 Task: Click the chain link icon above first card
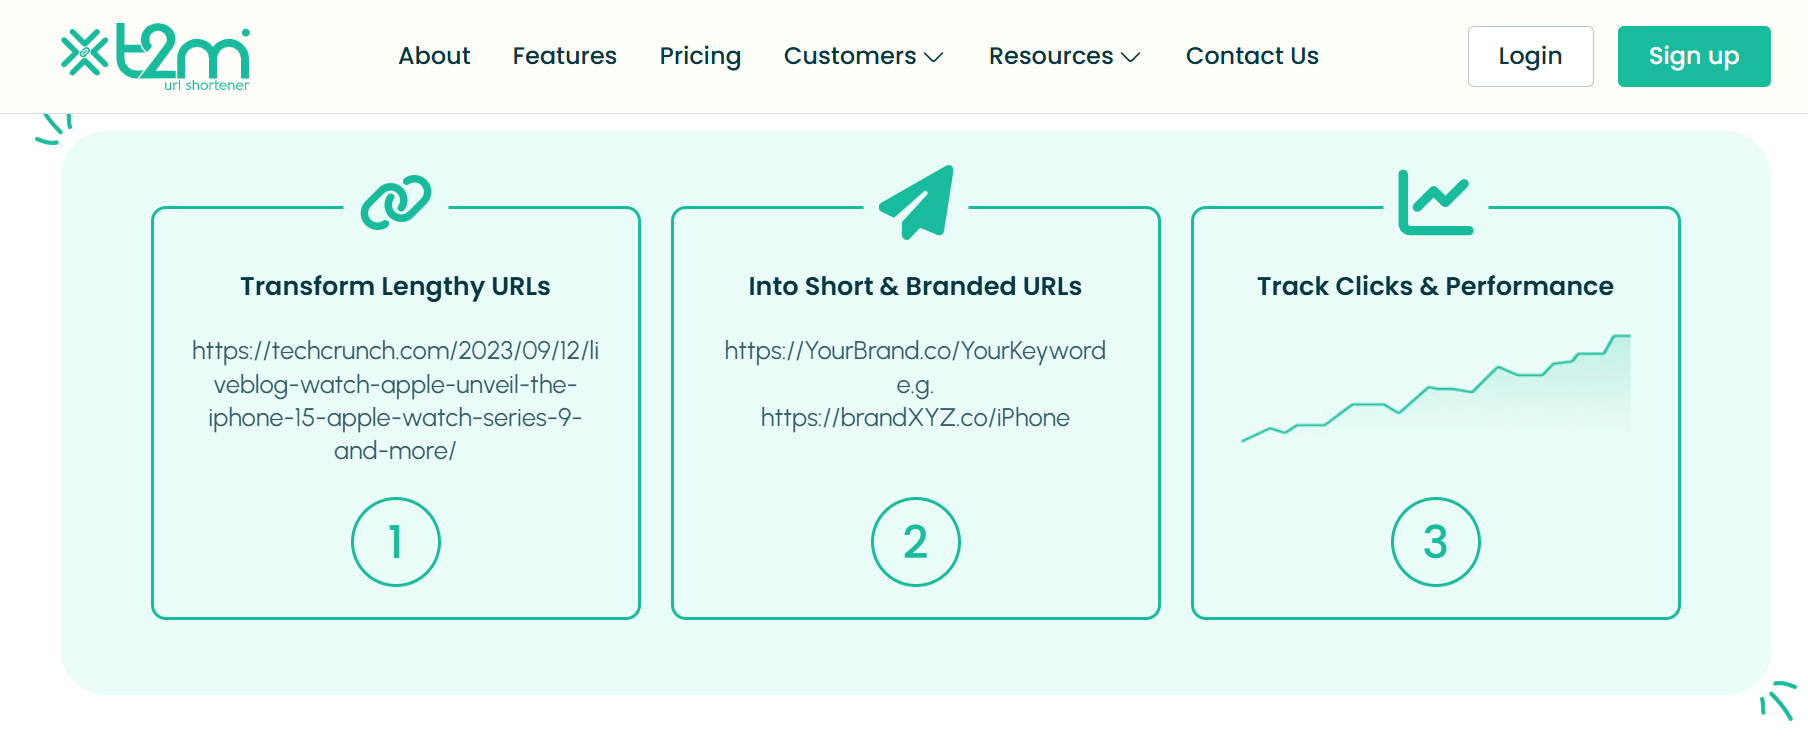pyautogui.click(x=396, y=203)
